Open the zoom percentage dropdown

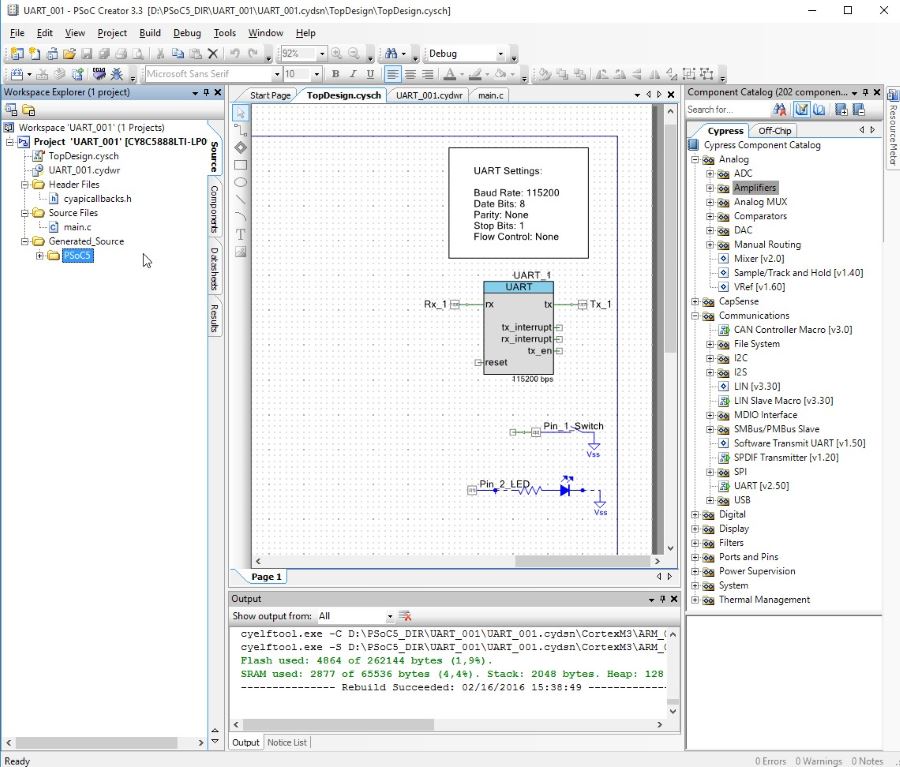[322, 54]
